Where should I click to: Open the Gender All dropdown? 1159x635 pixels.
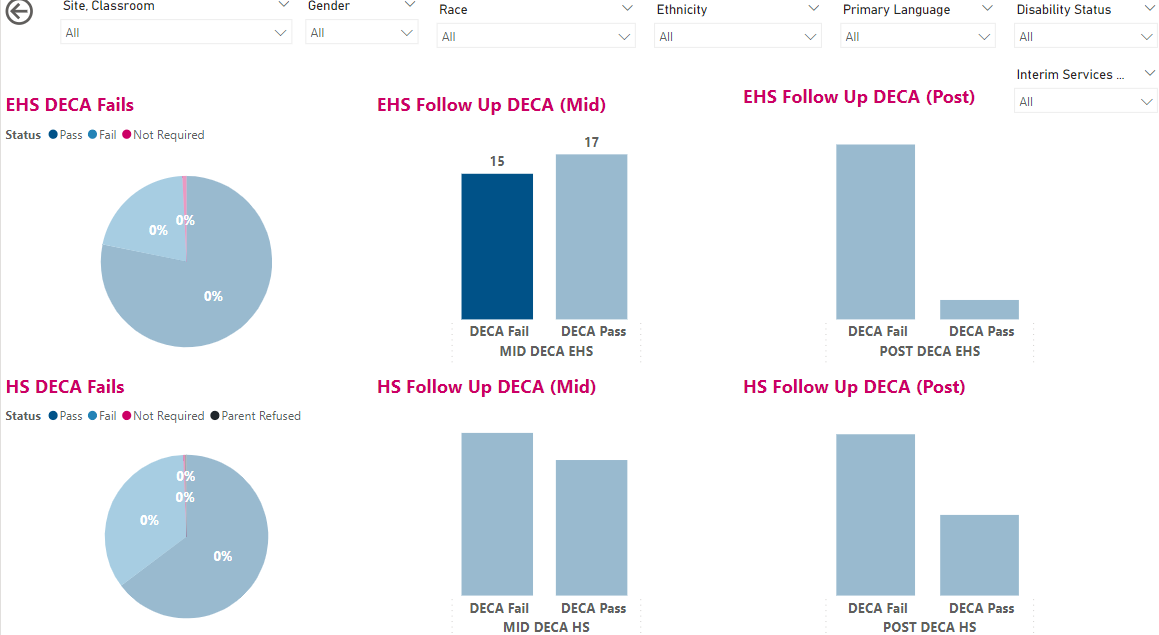(x=361, y=33)
